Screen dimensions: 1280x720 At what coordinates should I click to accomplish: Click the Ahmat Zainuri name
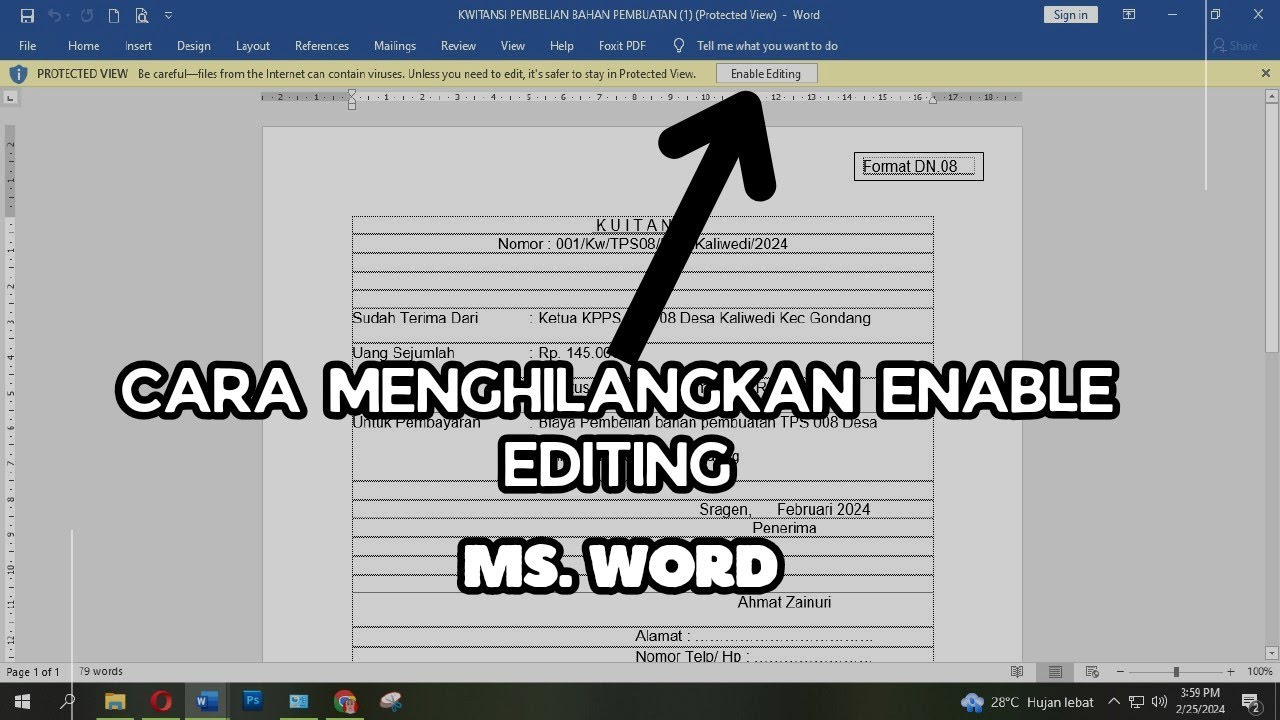pos(784,602)
